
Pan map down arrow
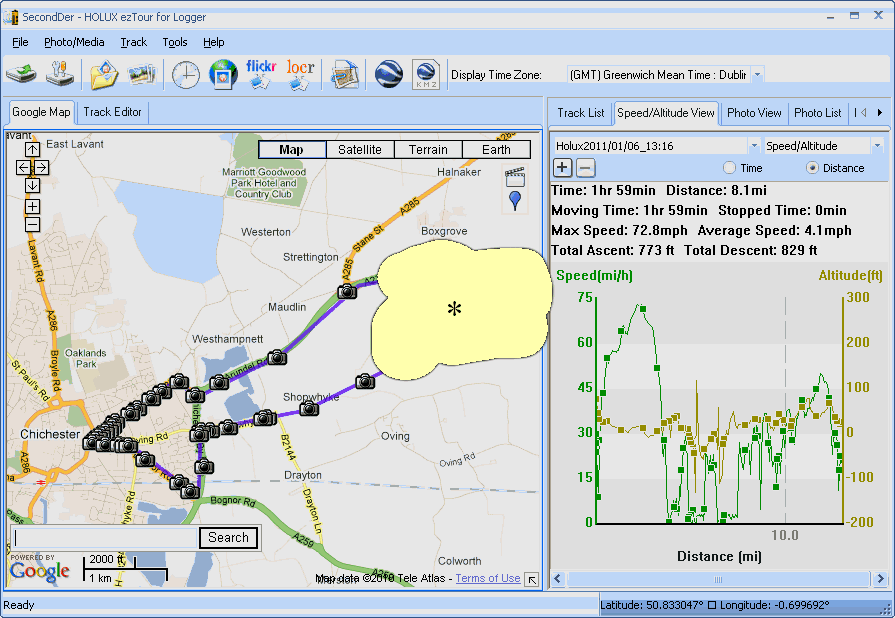pos(33,185)
